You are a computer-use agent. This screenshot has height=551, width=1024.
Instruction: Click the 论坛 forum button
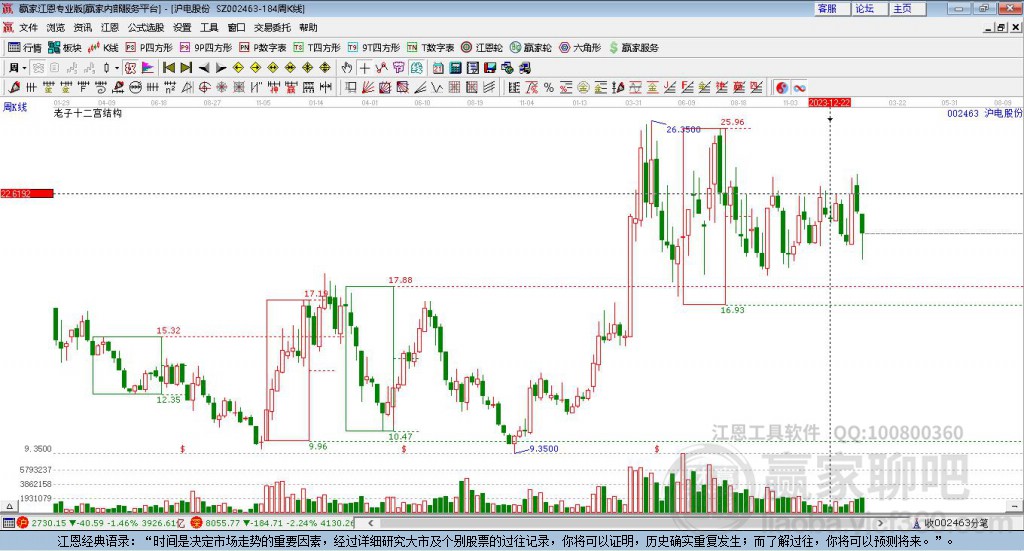(x=870, y=8)
